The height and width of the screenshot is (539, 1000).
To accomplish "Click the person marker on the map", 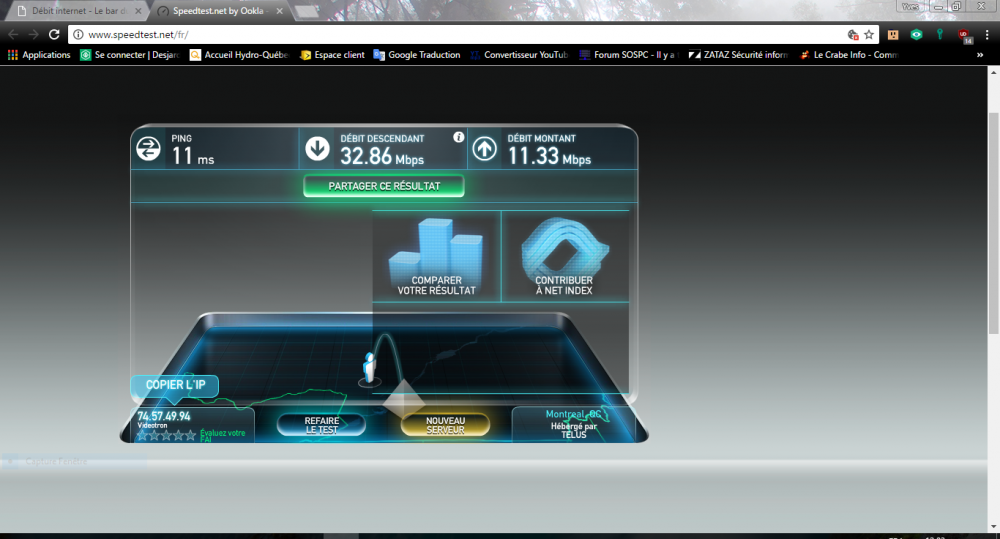I will click(x=369, y=369).
